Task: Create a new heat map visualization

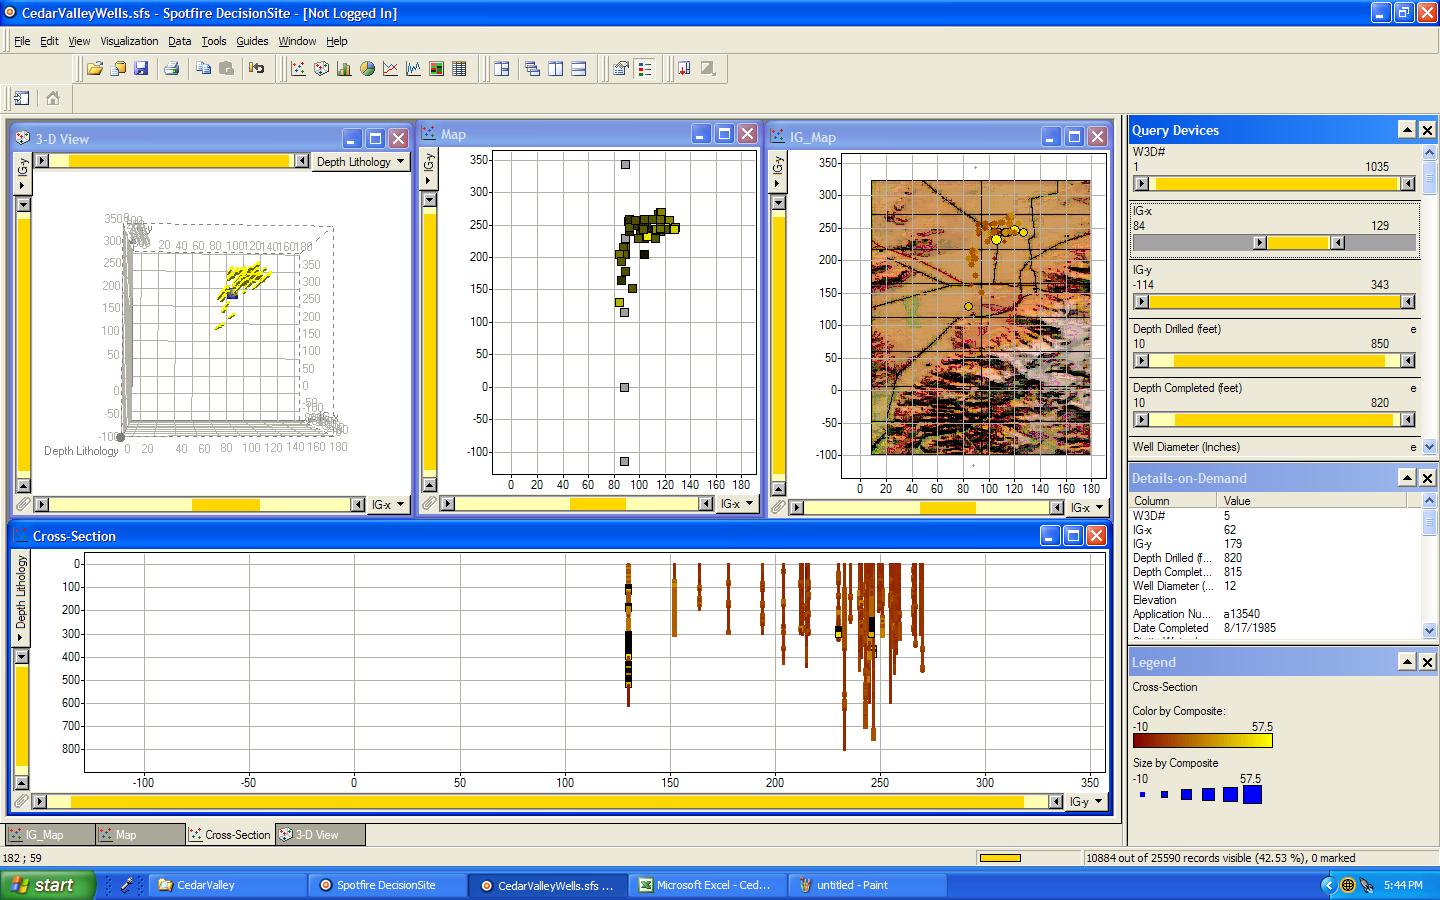Action: click(x=436, y=69)
